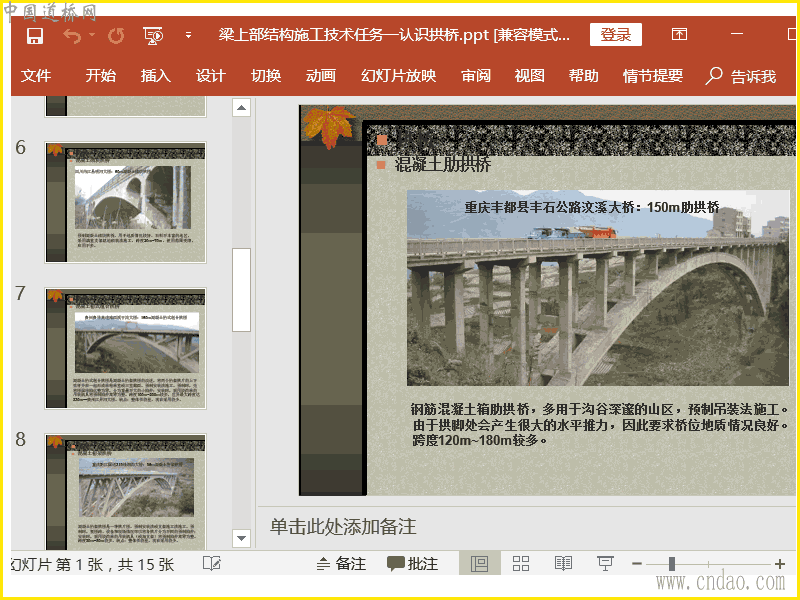Switch to the 动画 tab
Screen dimensions: 800x600
(x=321, y=76)
